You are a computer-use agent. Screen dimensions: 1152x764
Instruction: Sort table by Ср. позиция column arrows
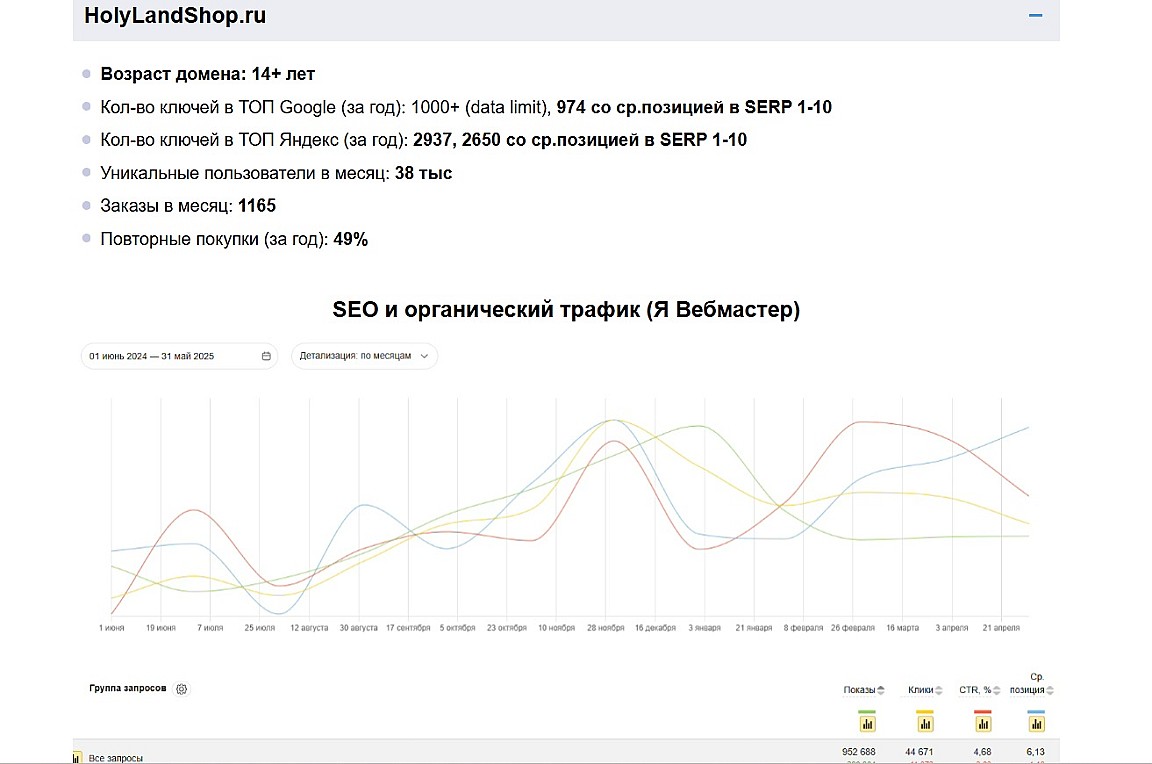(1050, 690)
